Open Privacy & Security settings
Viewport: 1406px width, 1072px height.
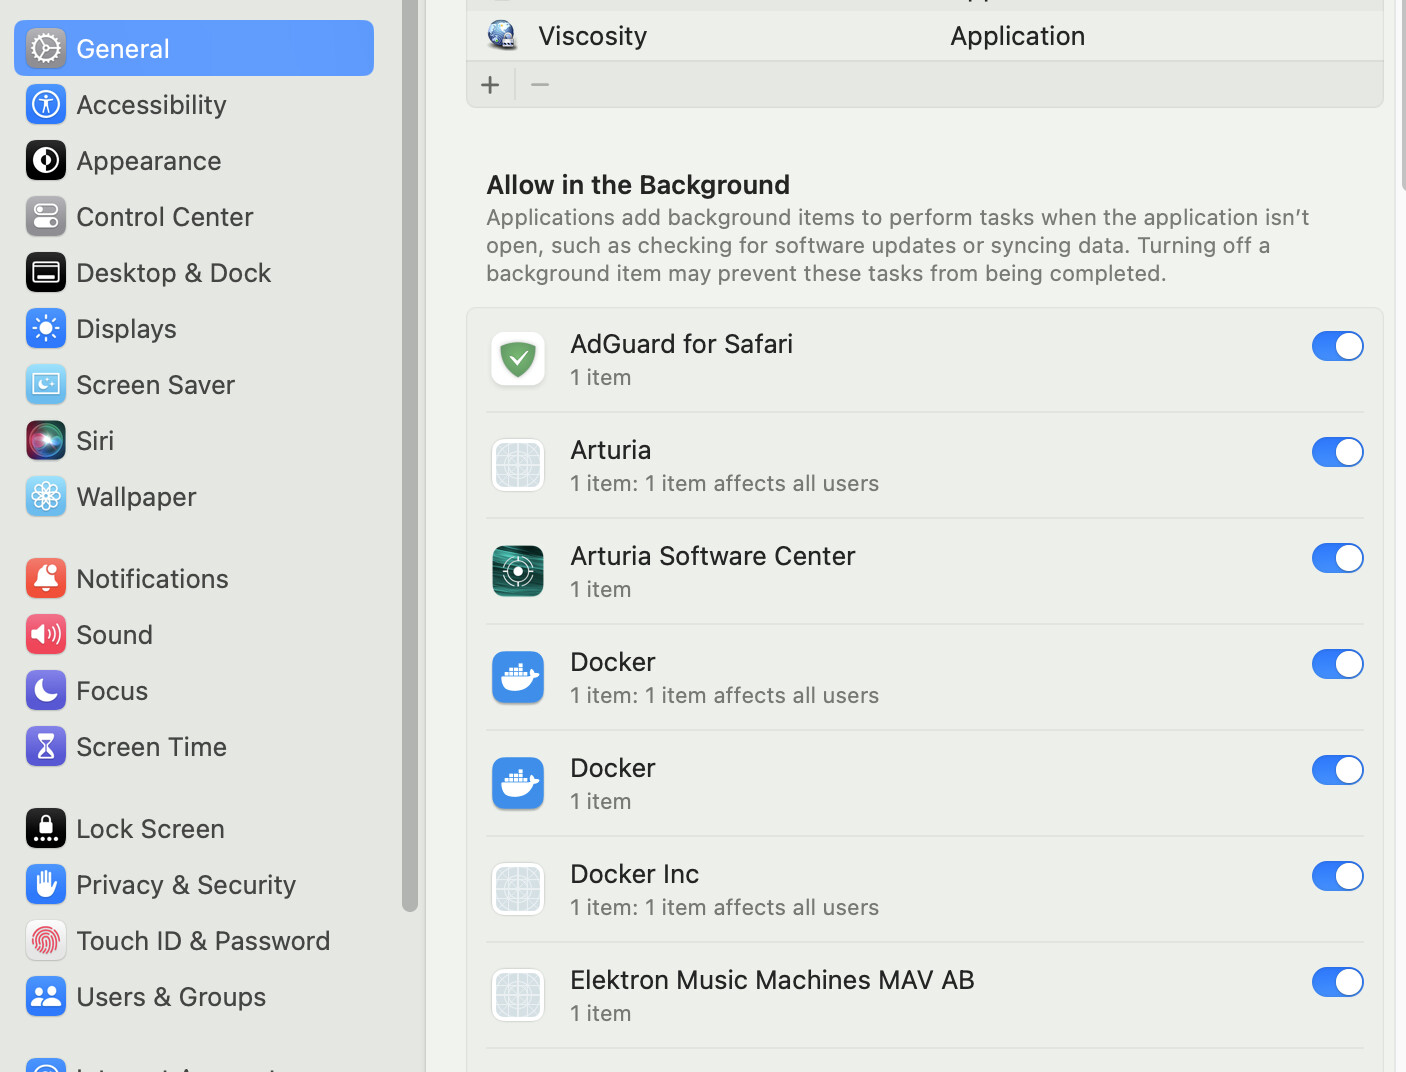coord(186,884)
